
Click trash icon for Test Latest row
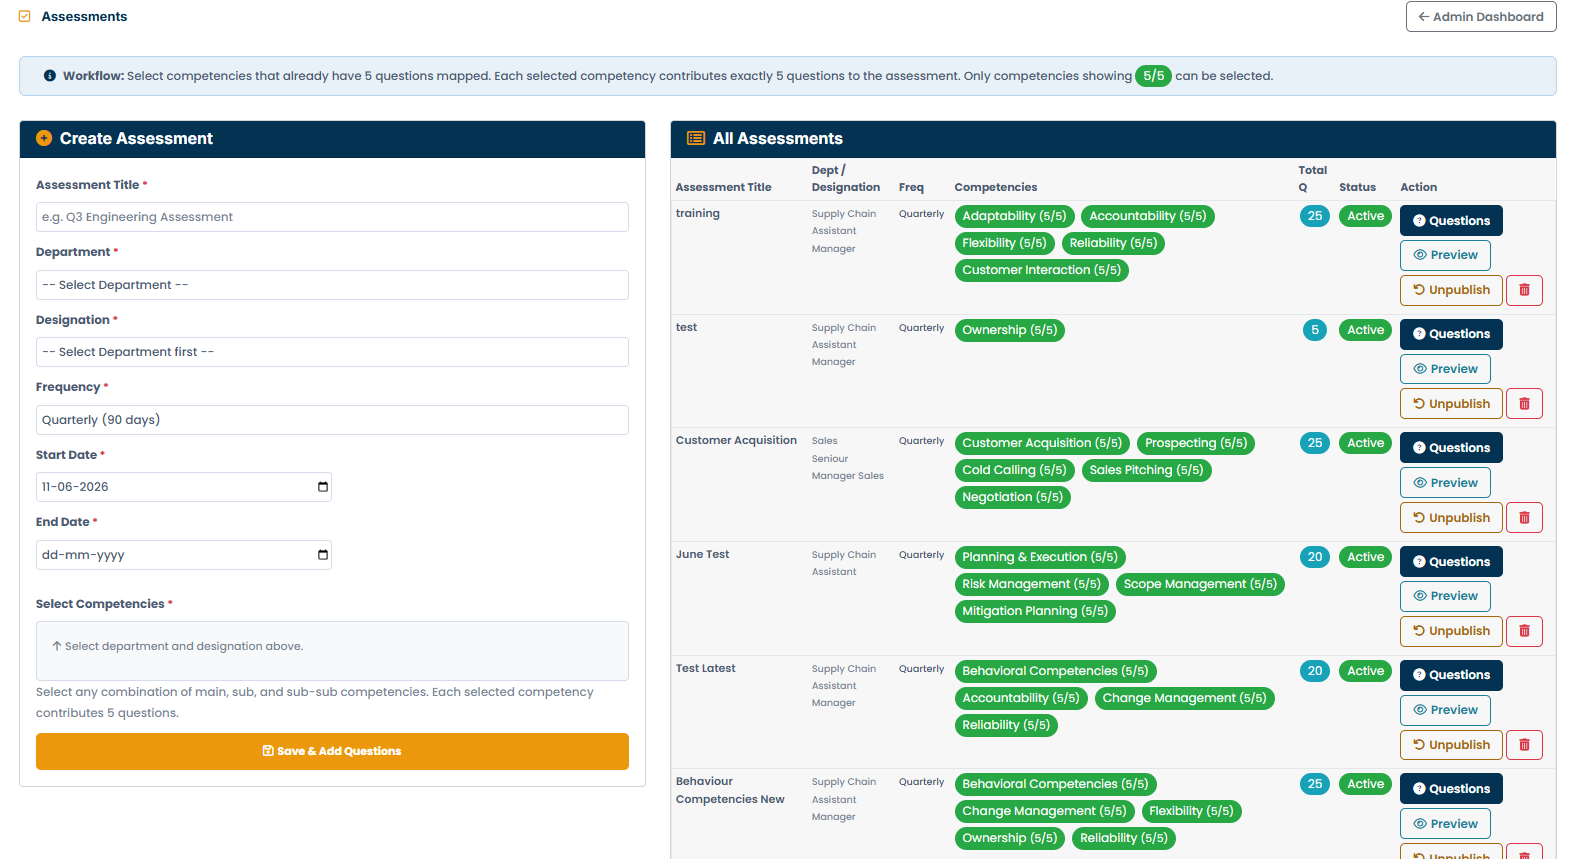coord(1524,745)
